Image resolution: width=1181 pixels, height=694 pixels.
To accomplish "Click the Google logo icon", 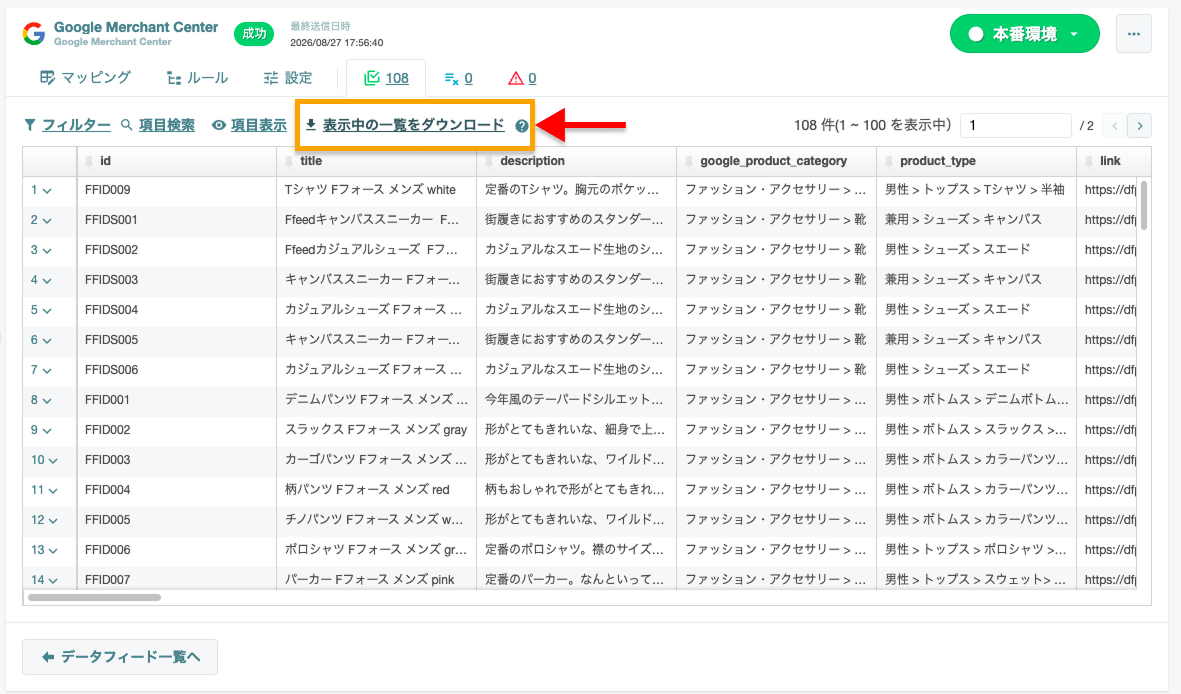I will (34, 34).
